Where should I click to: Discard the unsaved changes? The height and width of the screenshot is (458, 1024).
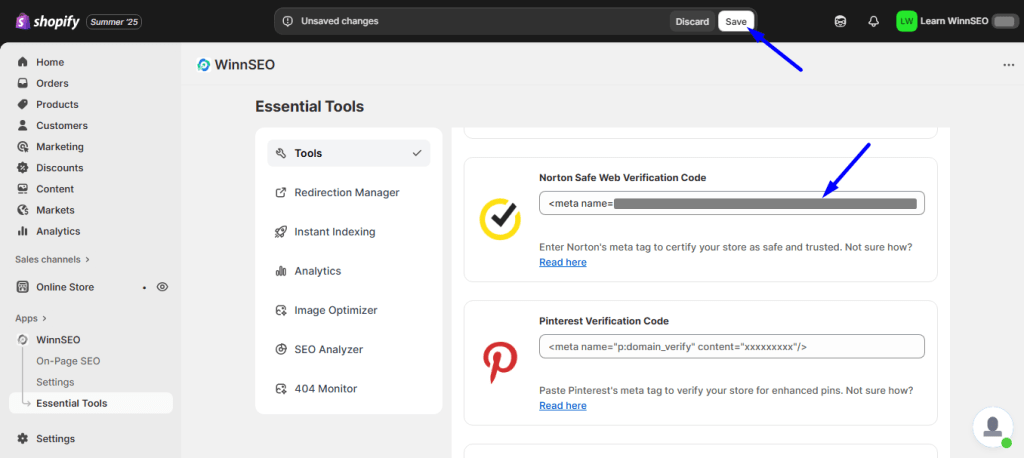click(x=692, y=22)
